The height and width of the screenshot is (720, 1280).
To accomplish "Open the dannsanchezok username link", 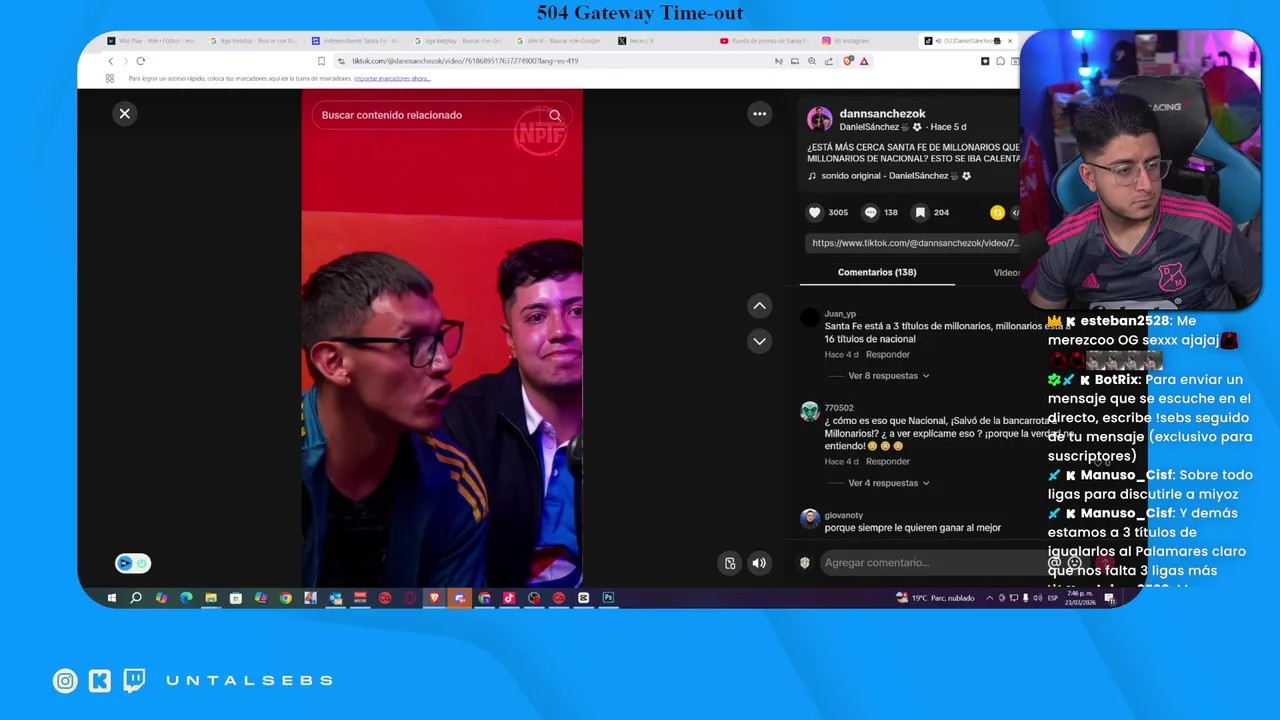I will point(882,114).
